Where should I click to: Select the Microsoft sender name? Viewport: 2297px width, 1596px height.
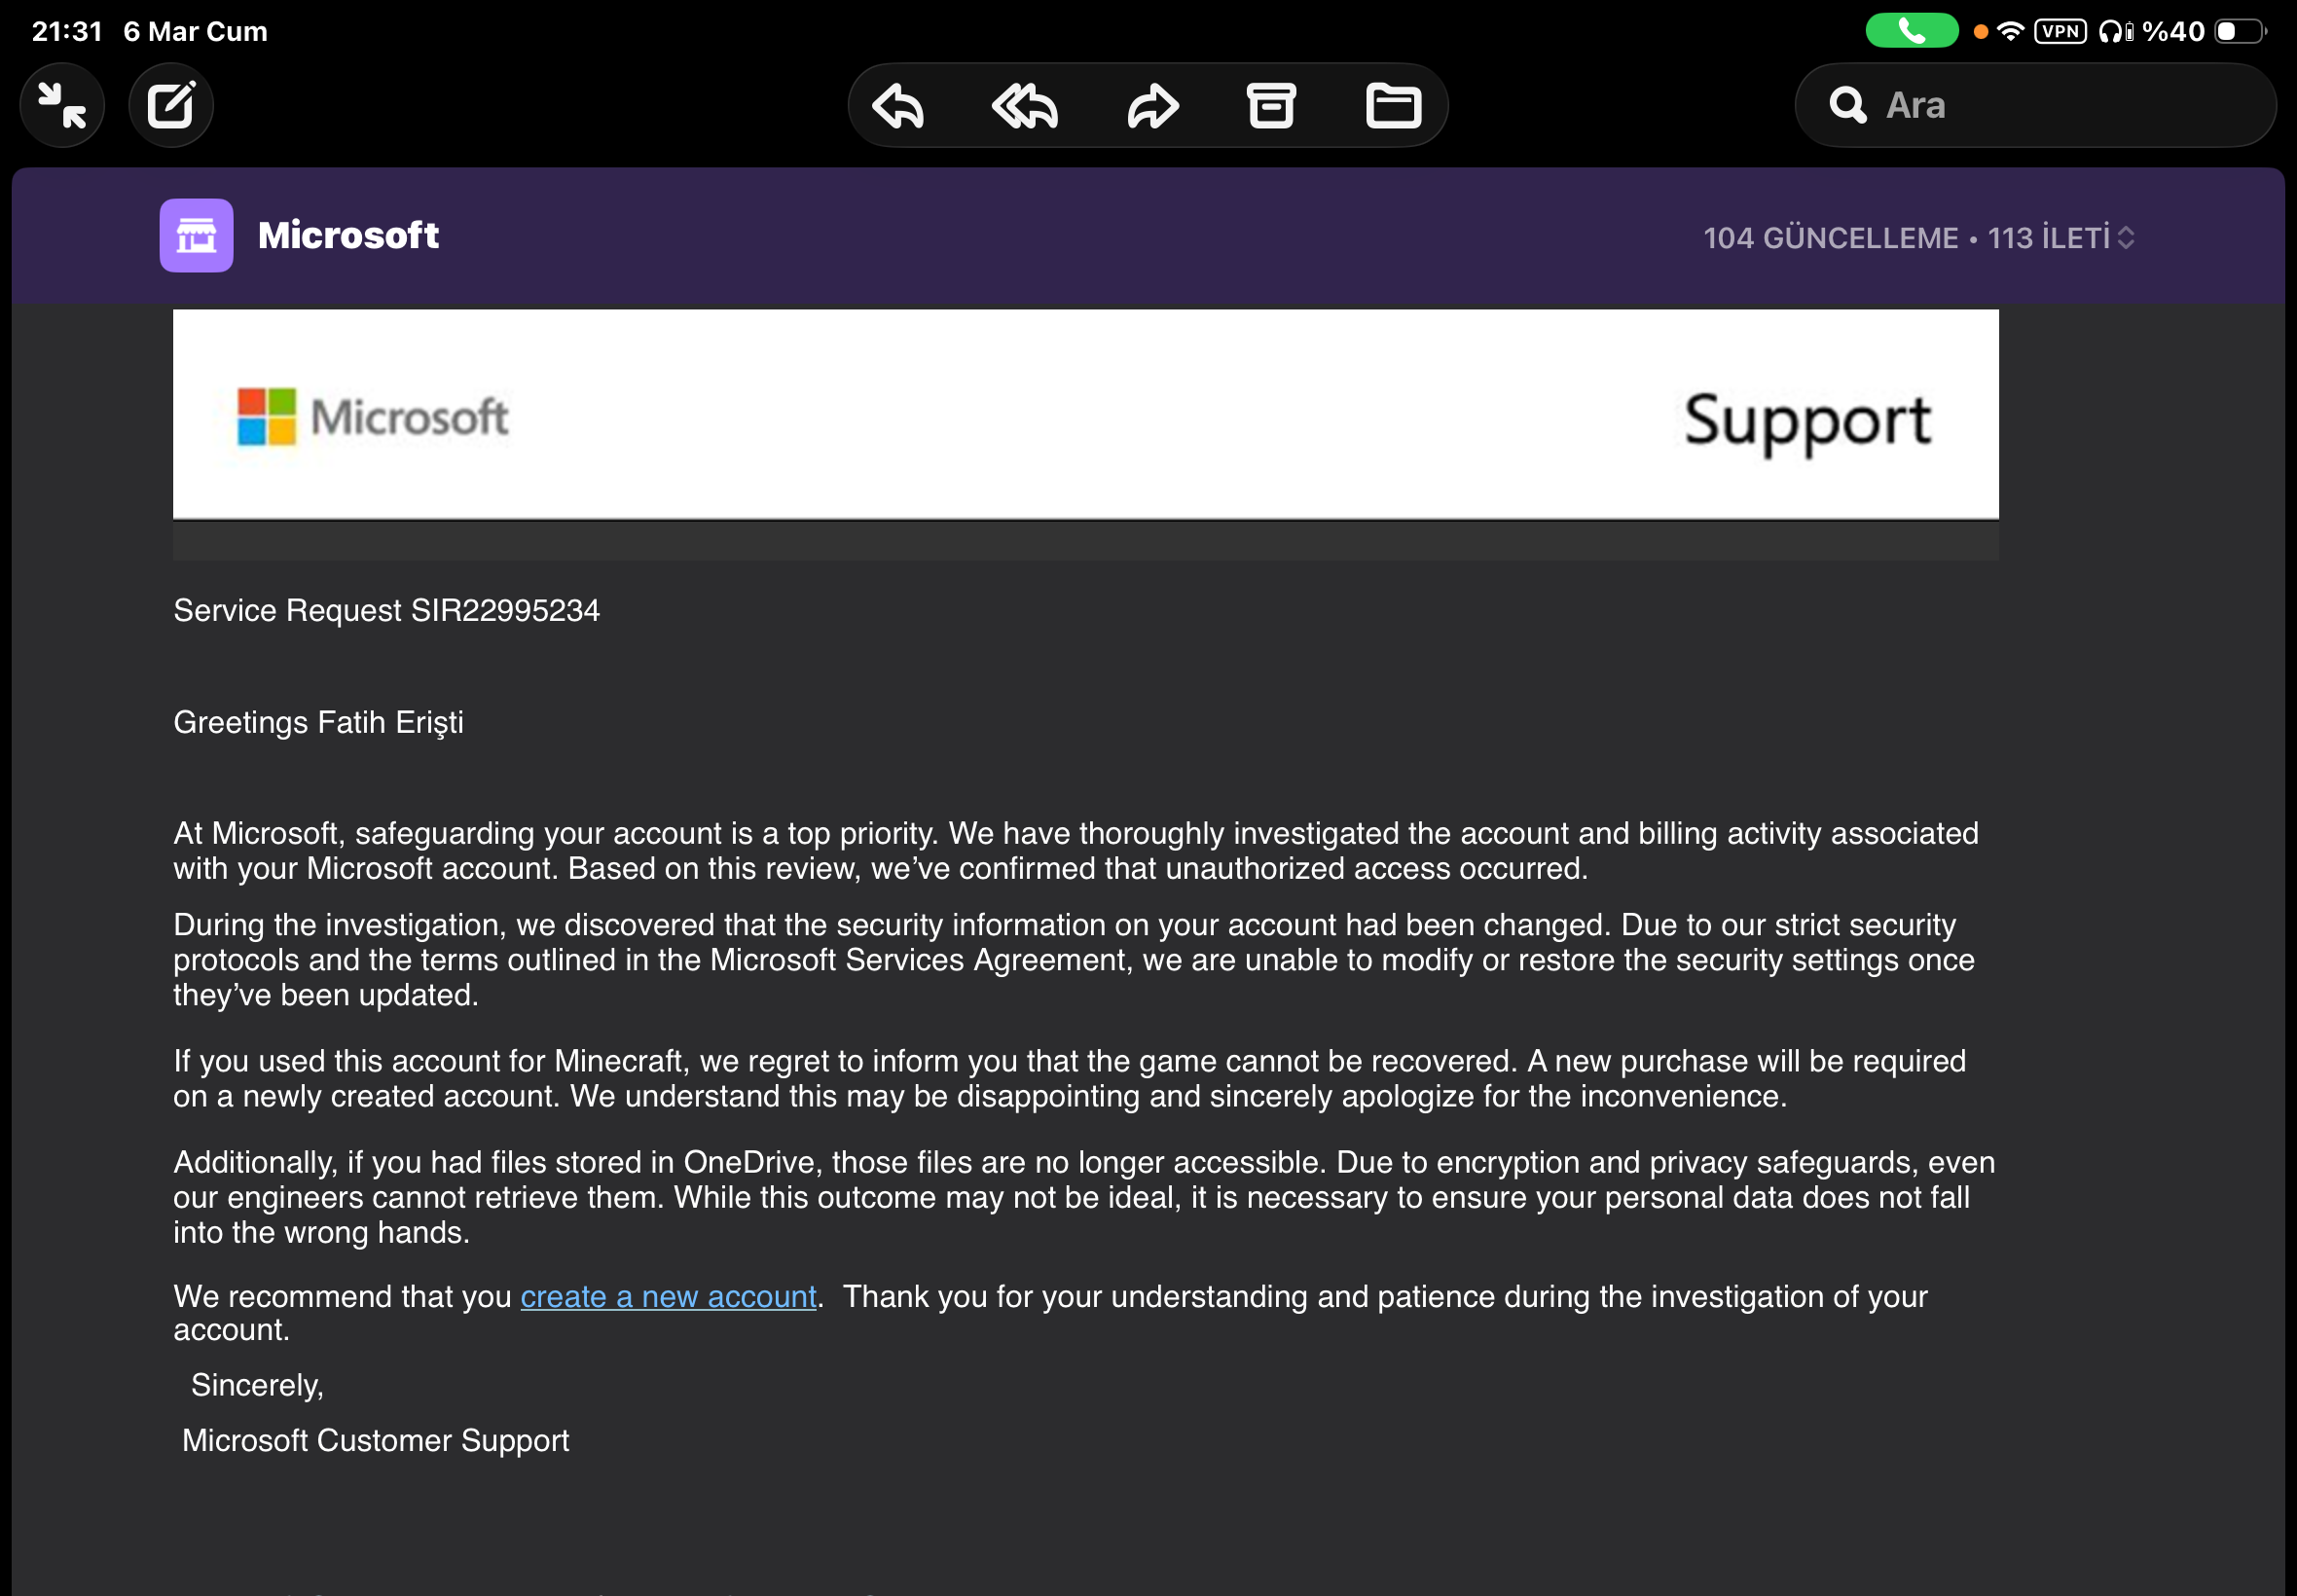[x=348, y=236]
